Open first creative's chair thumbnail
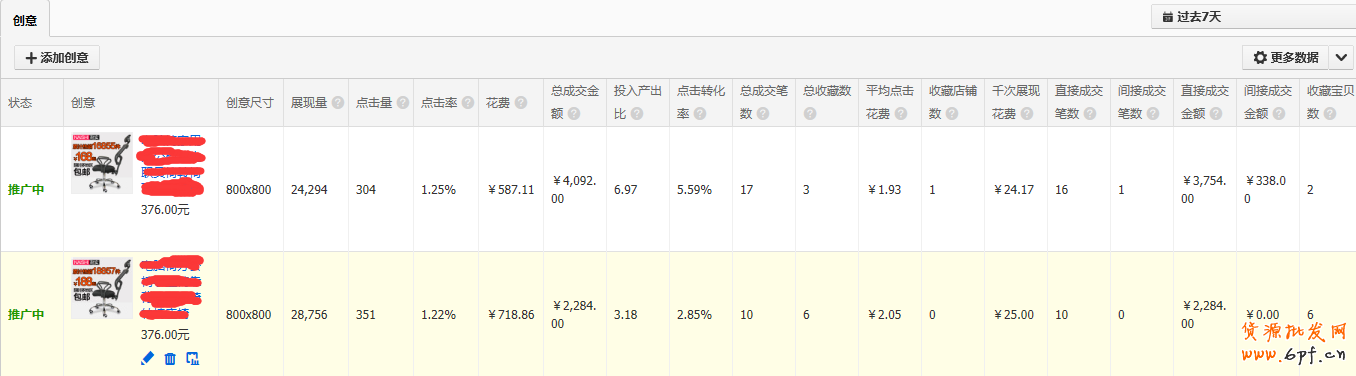1356x376 pixels. 102,164
